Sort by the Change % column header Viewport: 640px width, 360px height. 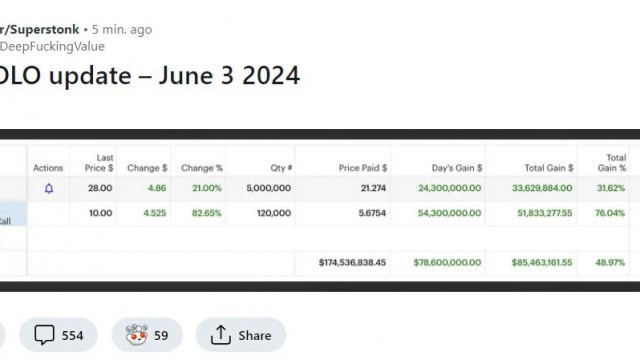[x=202, y=168]
